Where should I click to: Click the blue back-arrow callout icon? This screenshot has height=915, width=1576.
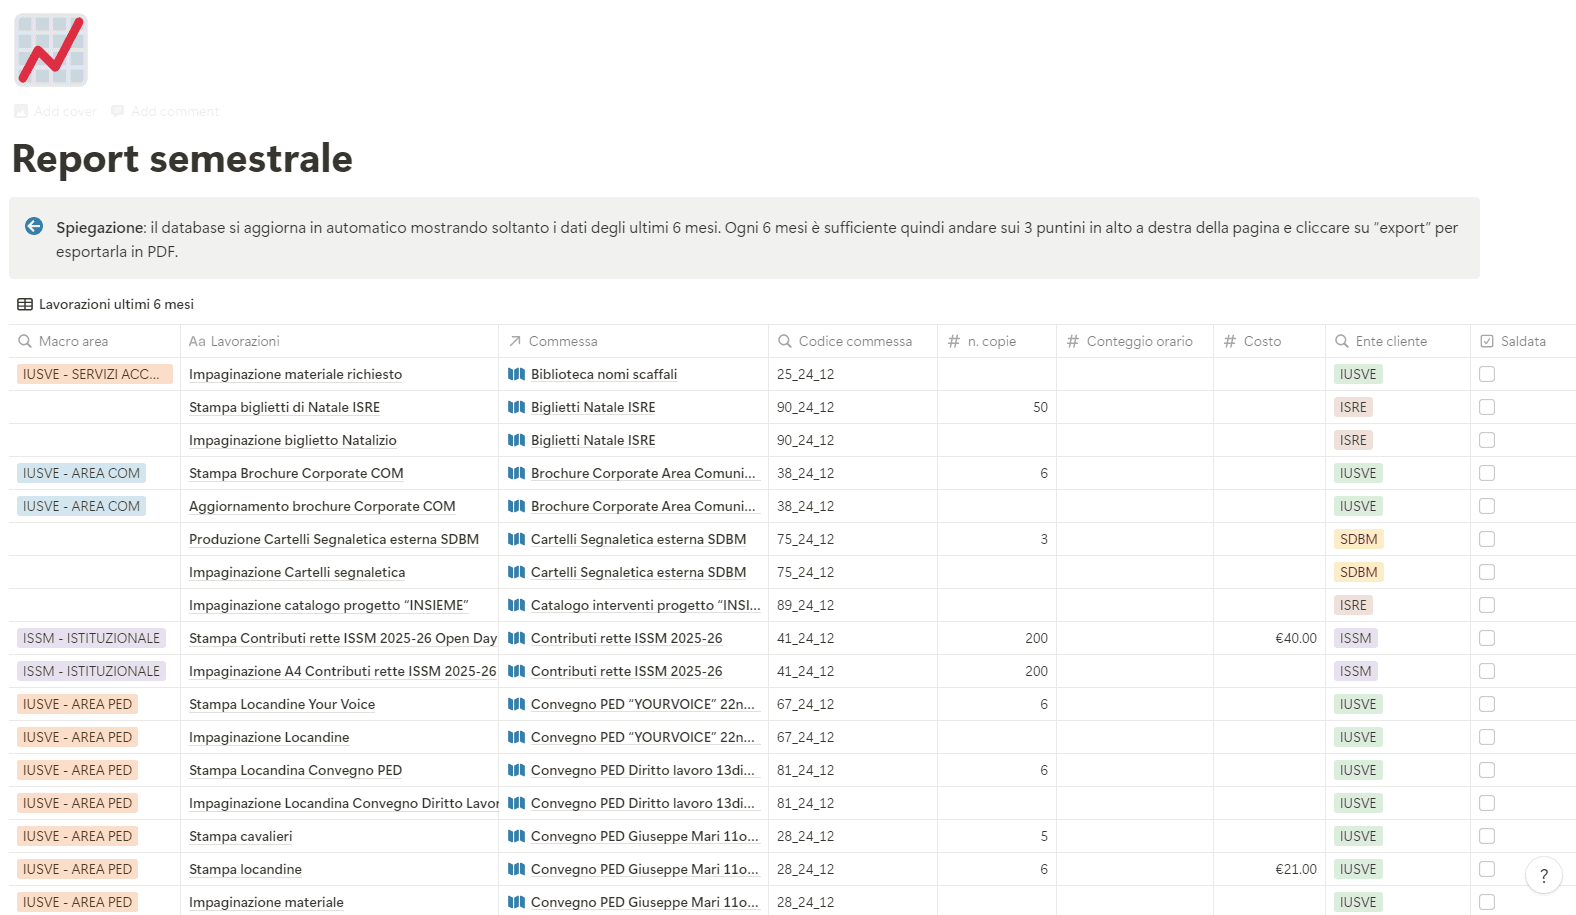pos(34,226)
